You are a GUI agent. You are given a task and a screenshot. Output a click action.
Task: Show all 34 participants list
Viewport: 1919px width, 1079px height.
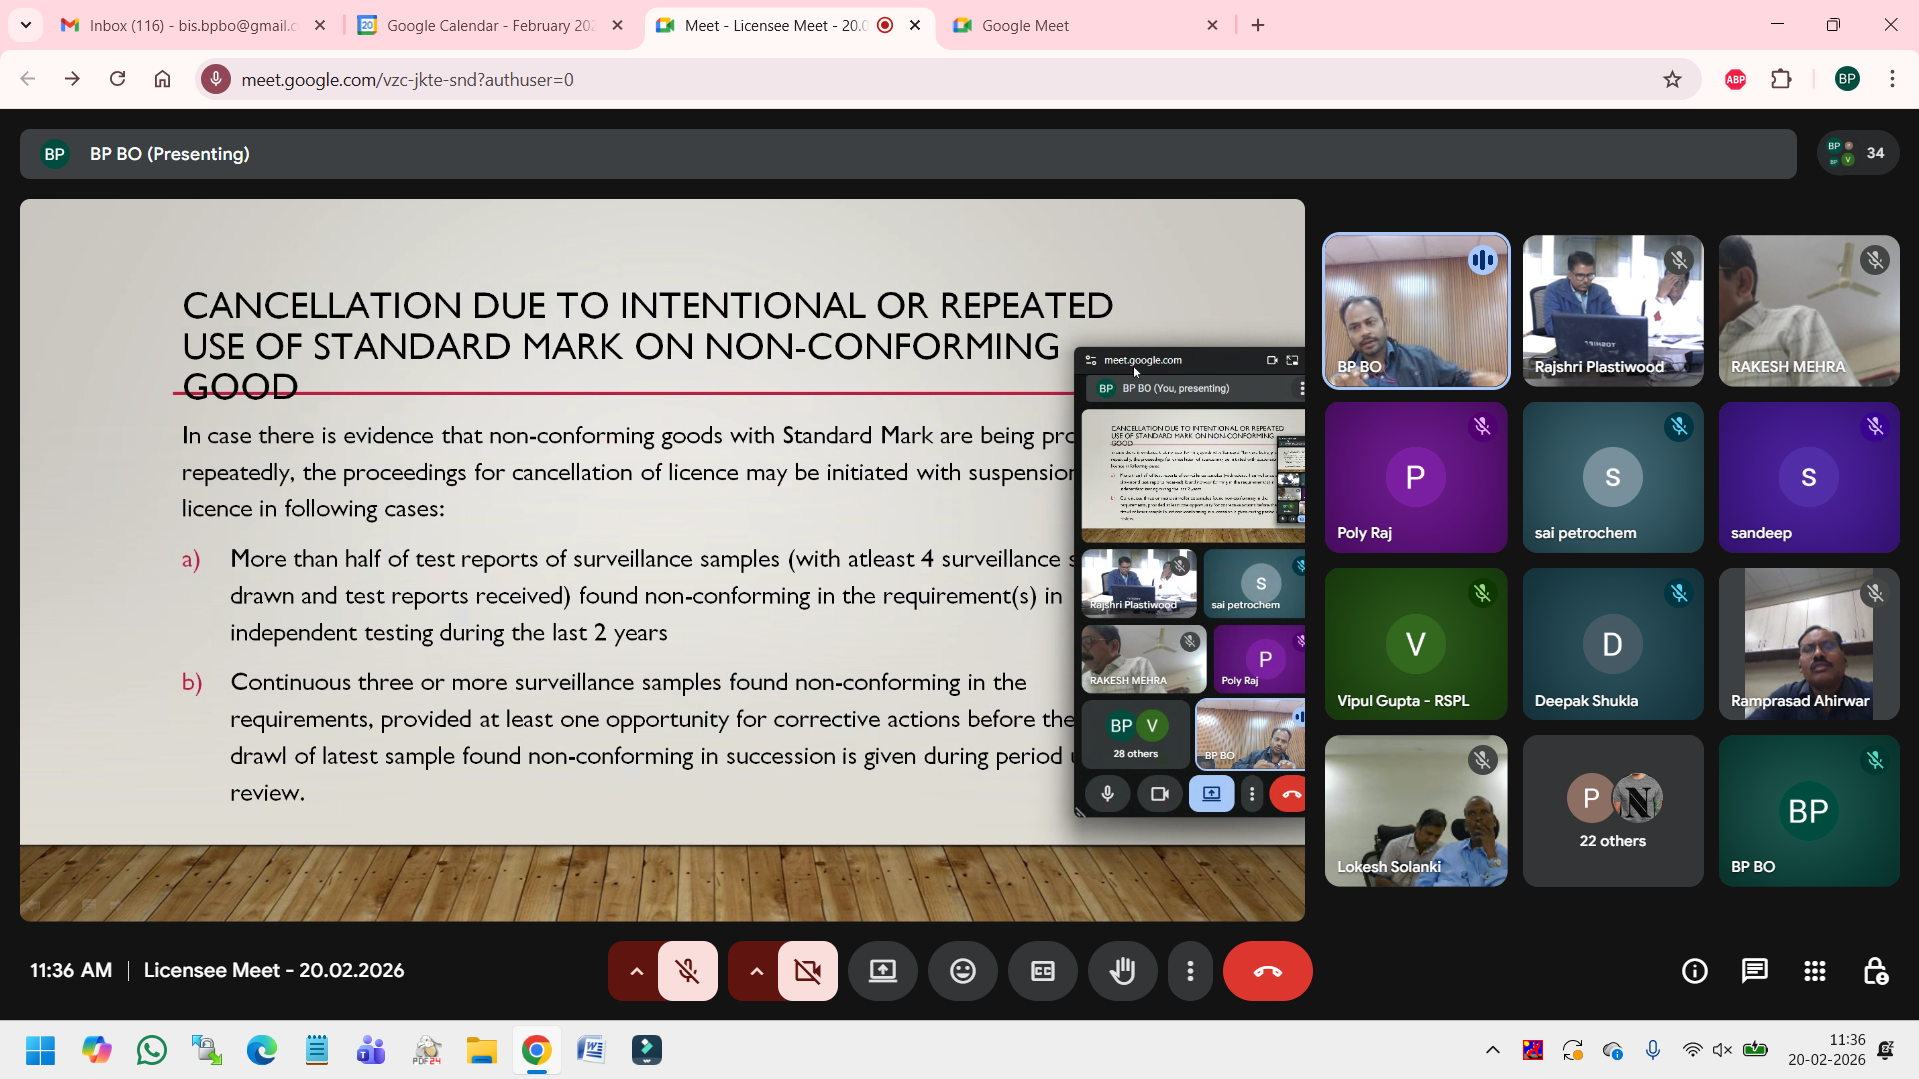coord(1857,153)
